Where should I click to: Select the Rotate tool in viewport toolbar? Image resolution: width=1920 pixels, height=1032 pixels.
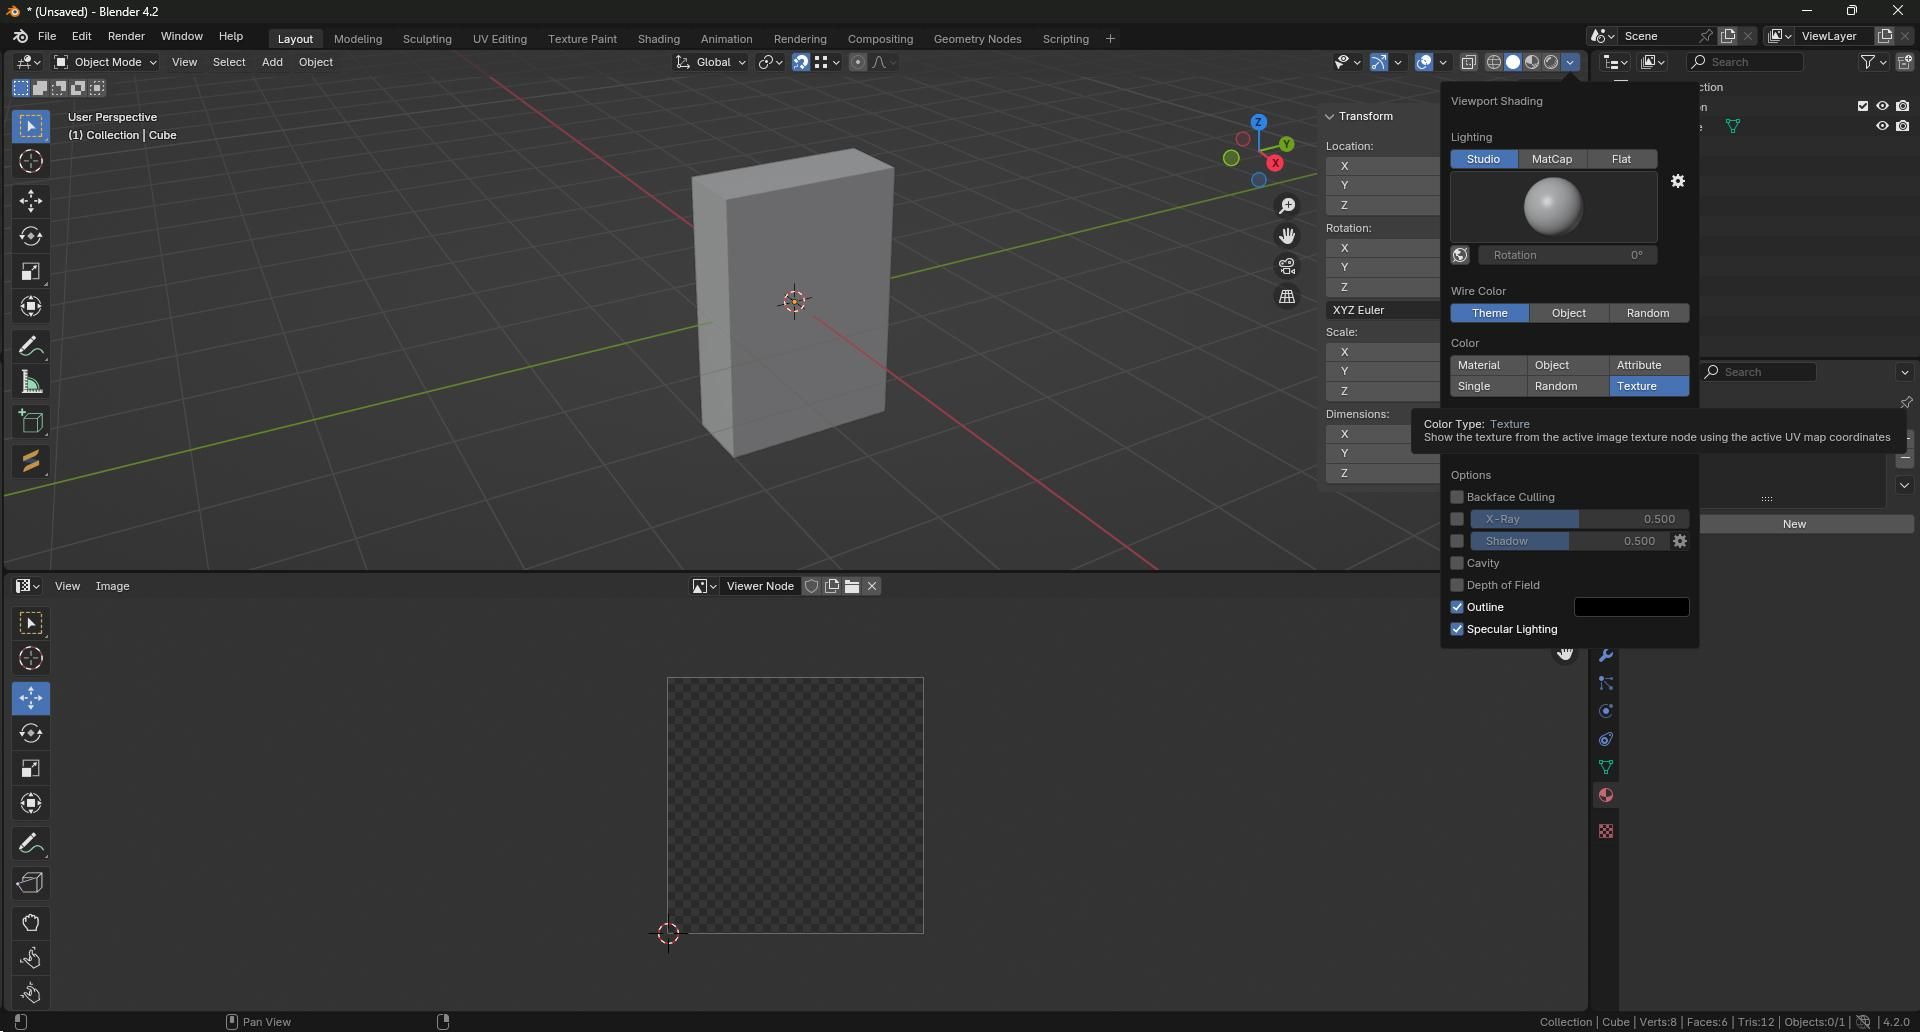tap(31, 236)
